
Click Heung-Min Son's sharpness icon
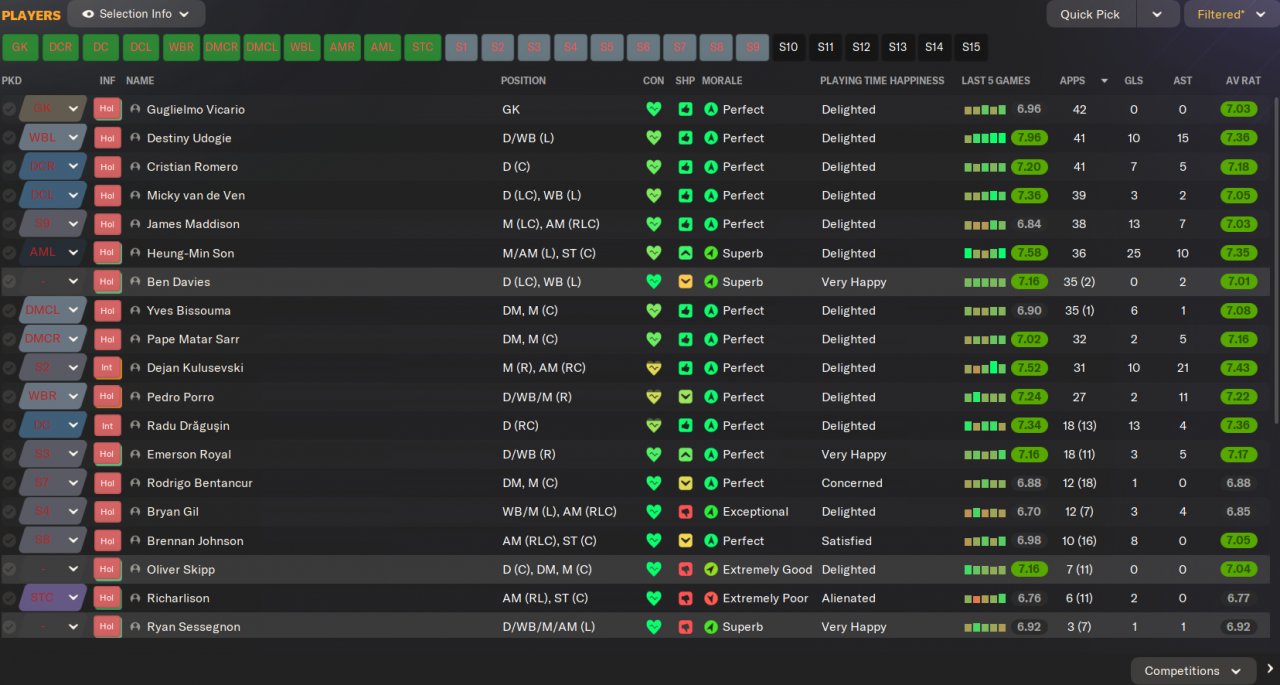pyautogui.click(x=685, y=253)
